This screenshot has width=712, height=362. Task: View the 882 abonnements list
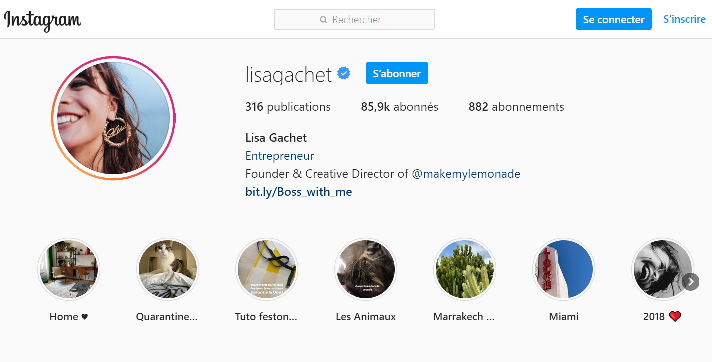(x=516, y=107)
